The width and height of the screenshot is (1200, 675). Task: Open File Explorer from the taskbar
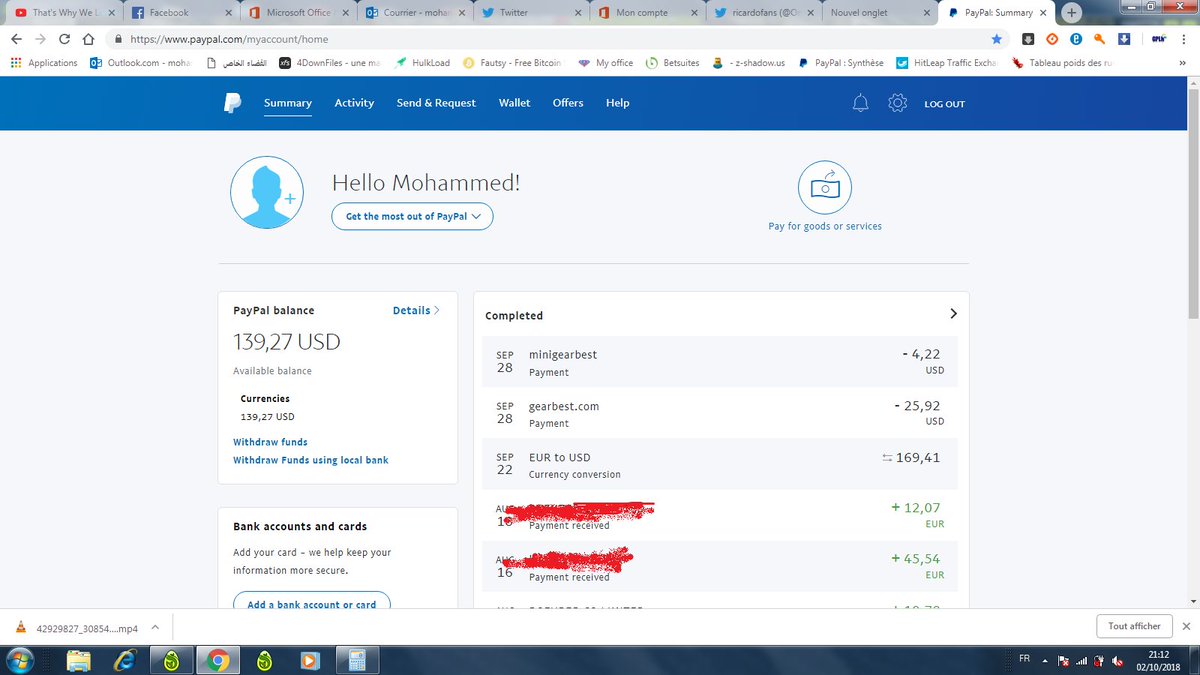pos(78,660)
